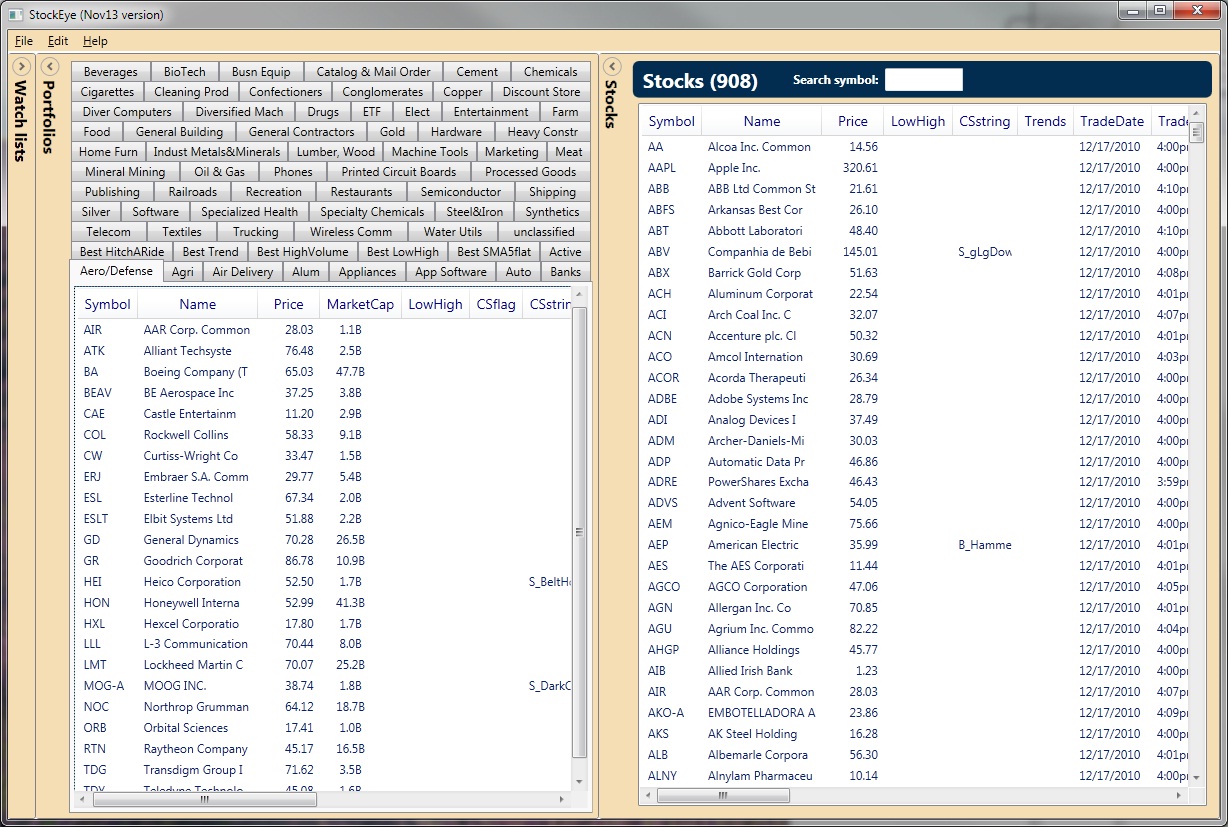Switch to the ETF tab
This screenshot has width=1228, height=827.
pos(371,112)
